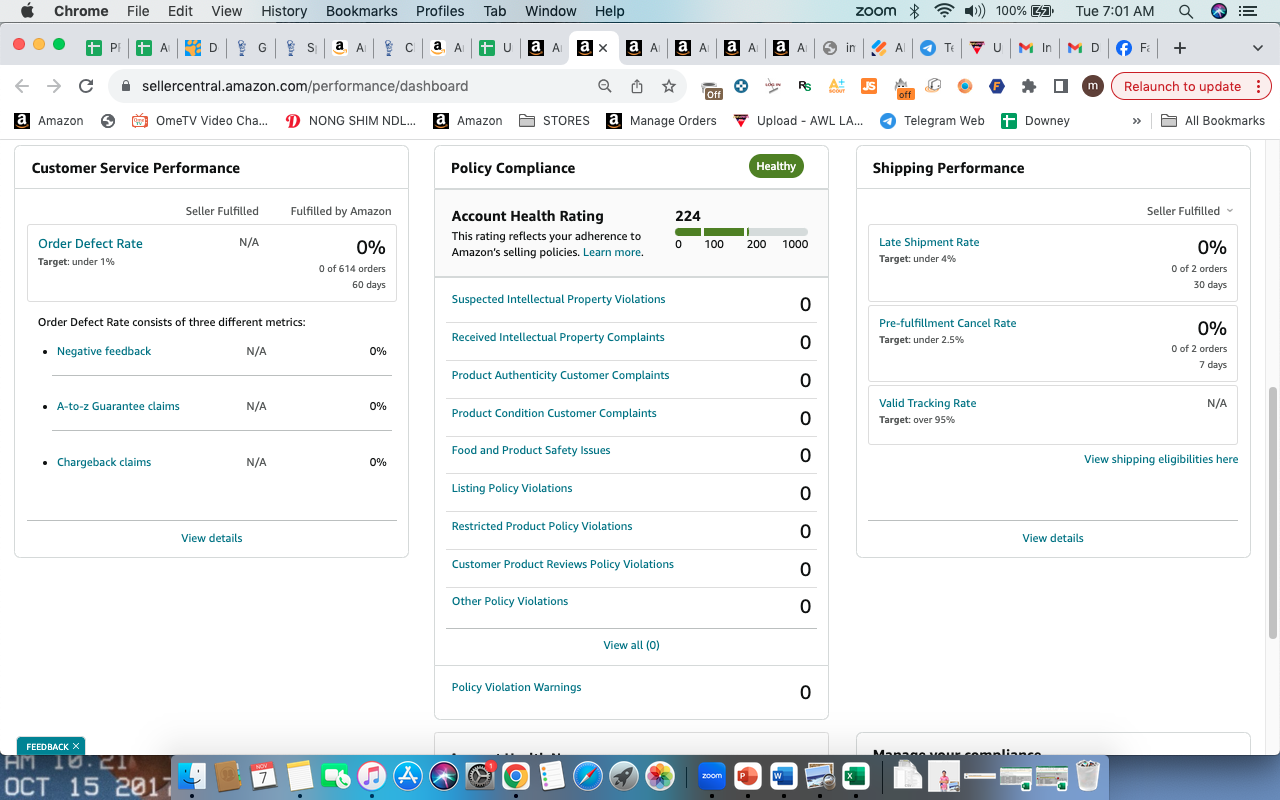Open the tab search chevron

(1258, 48)
